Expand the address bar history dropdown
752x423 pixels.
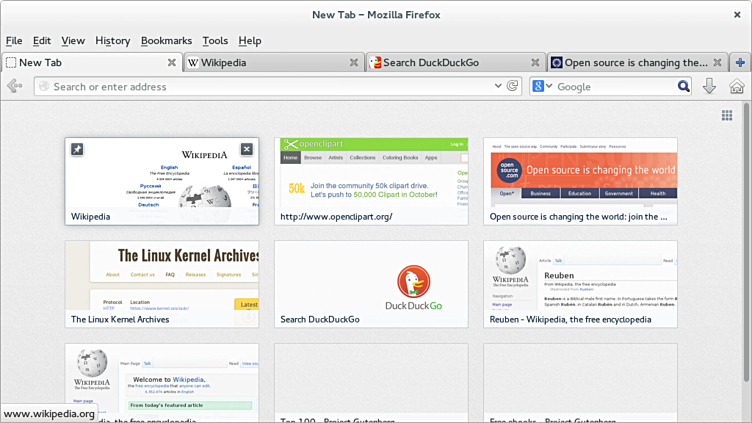[x=498, y=87]
